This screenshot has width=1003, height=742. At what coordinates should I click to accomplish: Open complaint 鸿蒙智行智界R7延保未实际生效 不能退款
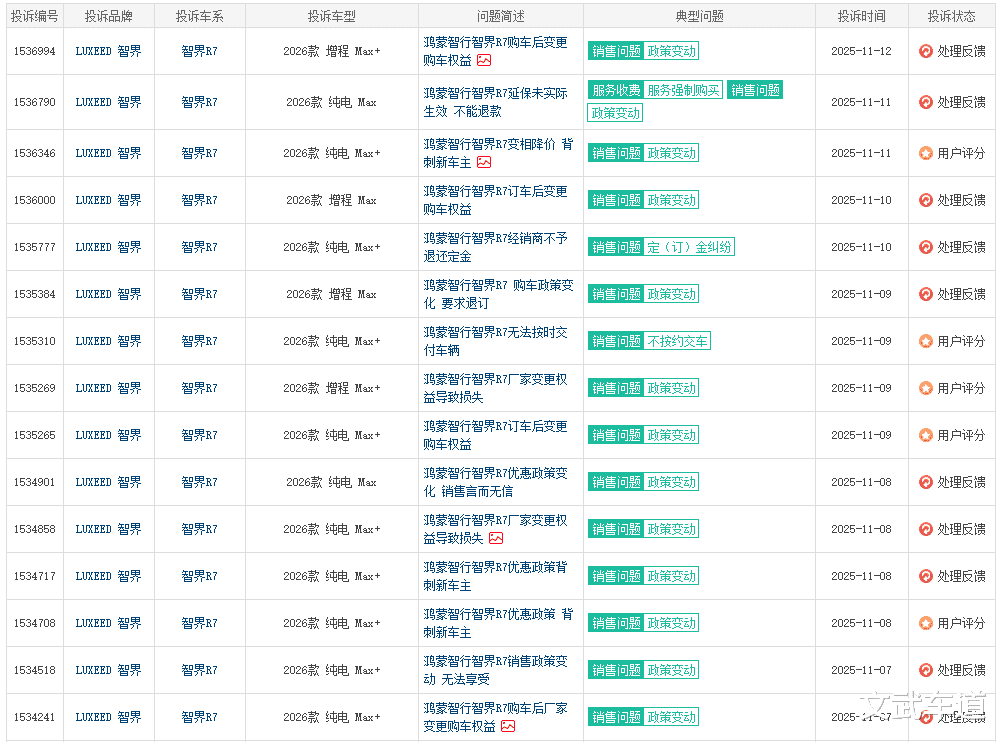tap(495, 102)
